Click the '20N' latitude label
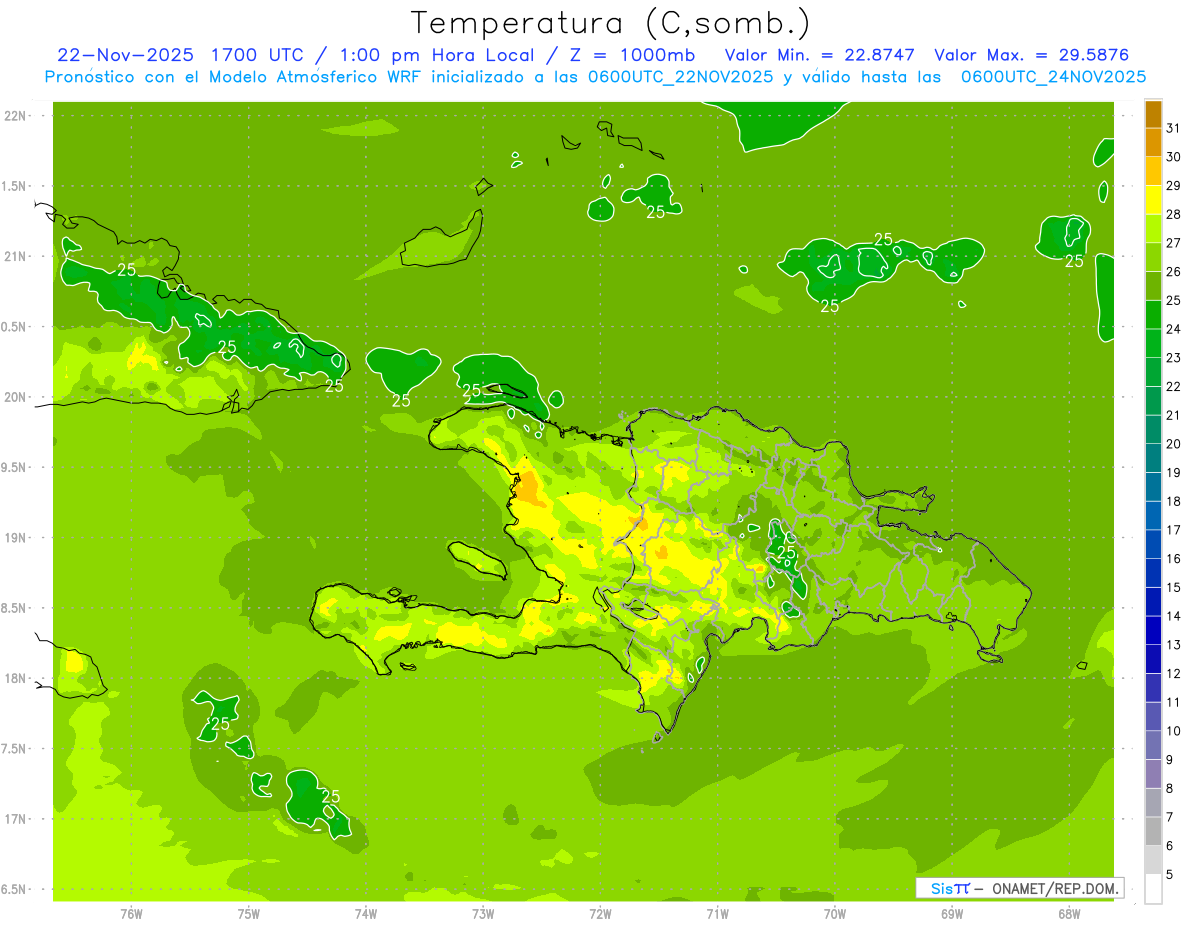Image resolution: width=1200 pixels, height=927 pixels. click(16, 397)
